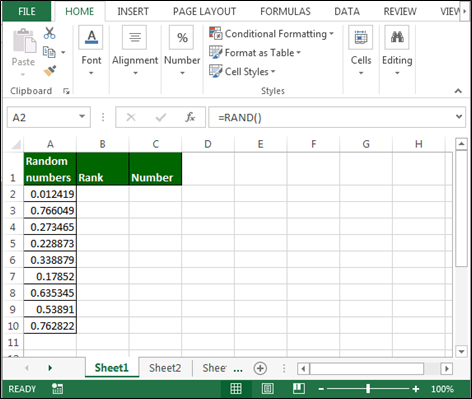
Task: Click the Copy icon in Clipboard
Action: [x=49, y=52]
